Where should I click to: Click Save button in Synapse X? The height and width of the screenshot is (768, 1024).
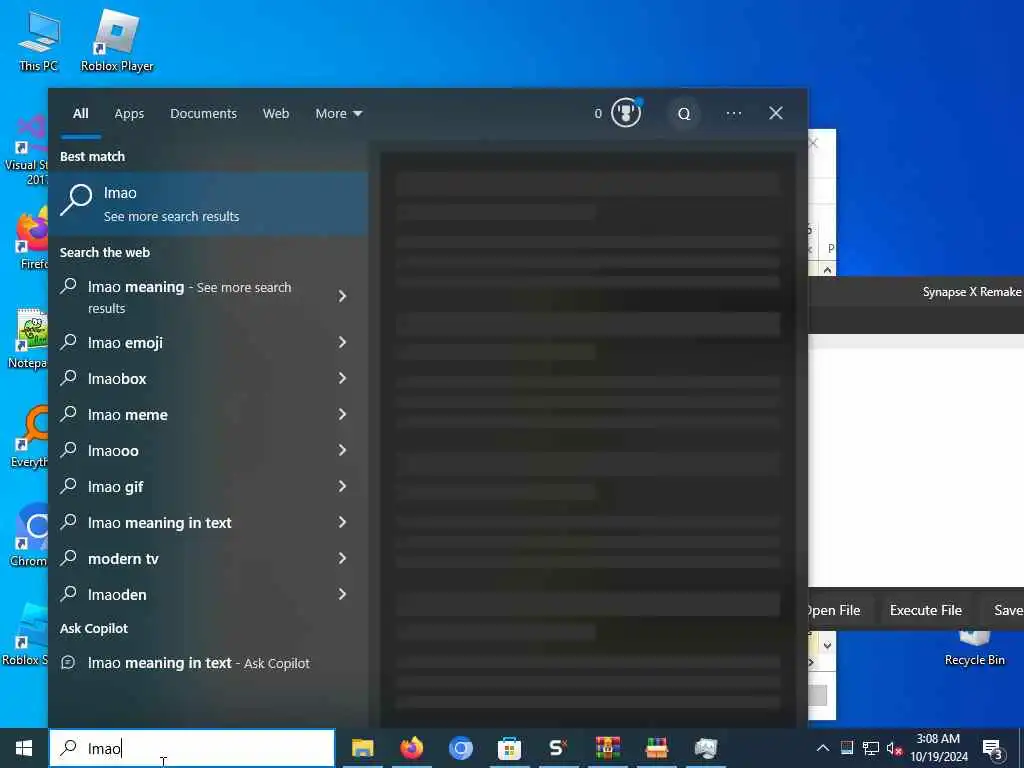click(1006, 611)
